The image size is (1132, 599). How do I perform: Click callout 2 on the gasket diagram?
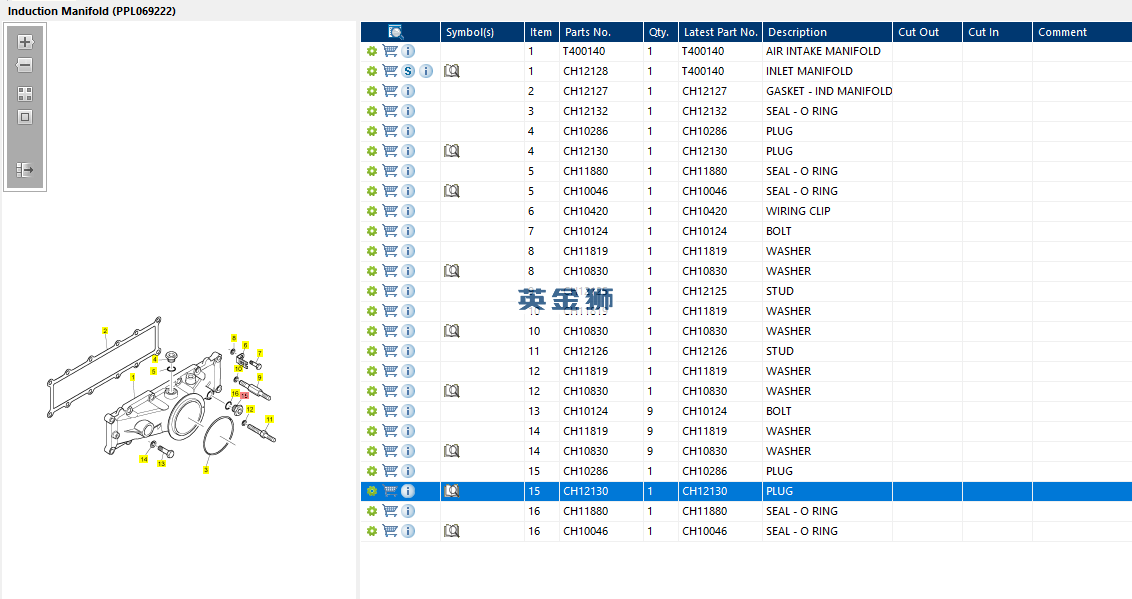pyautogui.click(x=105, y=331)
